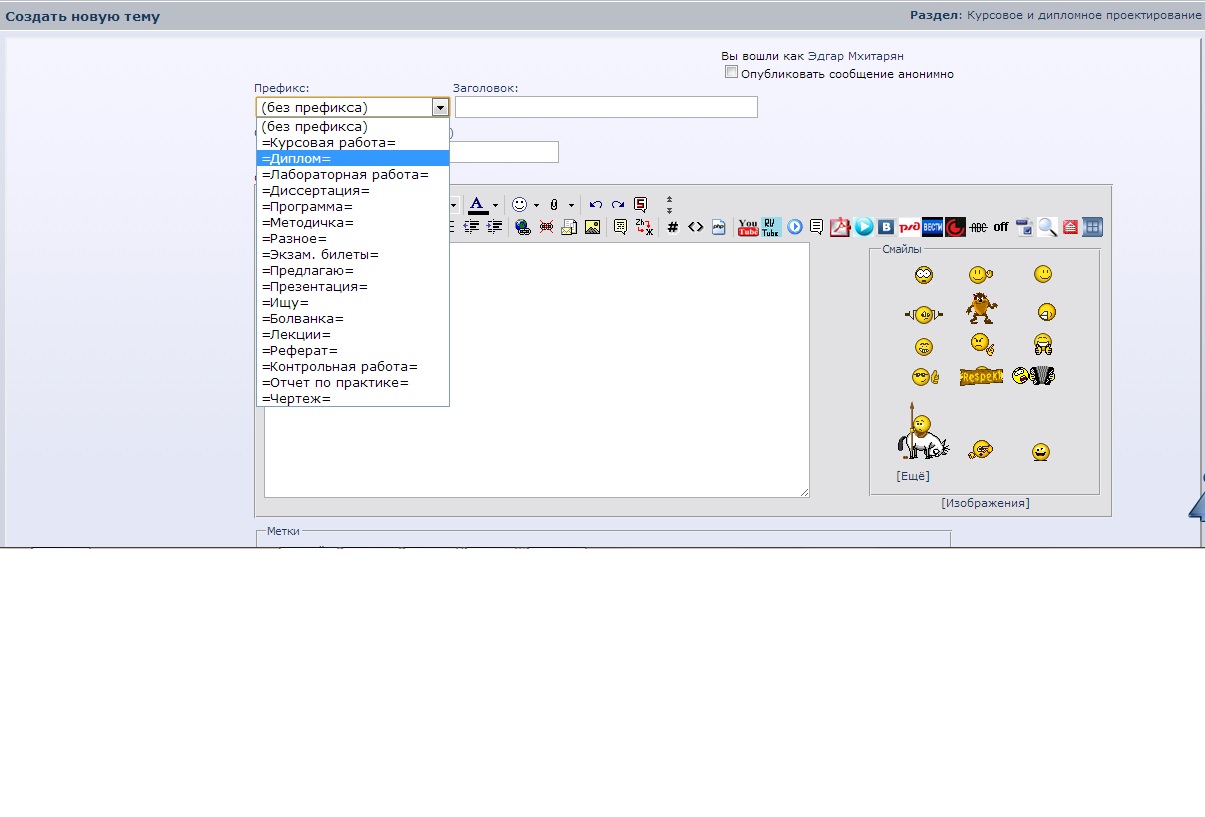
Task: Toggle anonymous message publishing checkbox
Action: click(731, 73)
